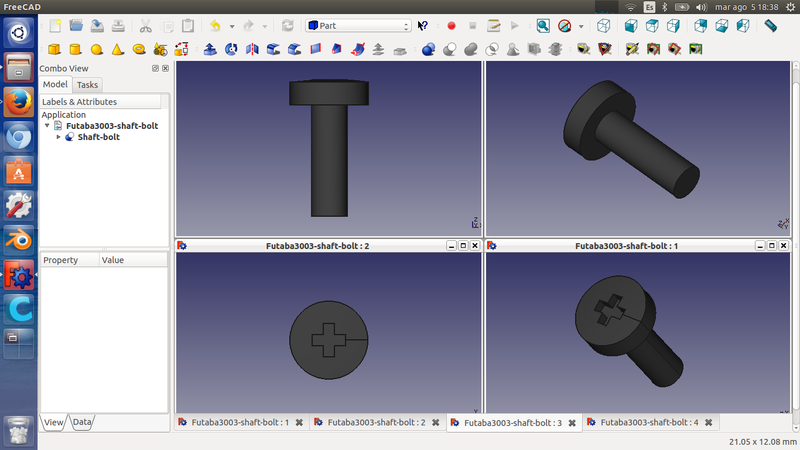Open the undo history dropdown arrow
Screen dimensions: 800x450
coord(231,26)
